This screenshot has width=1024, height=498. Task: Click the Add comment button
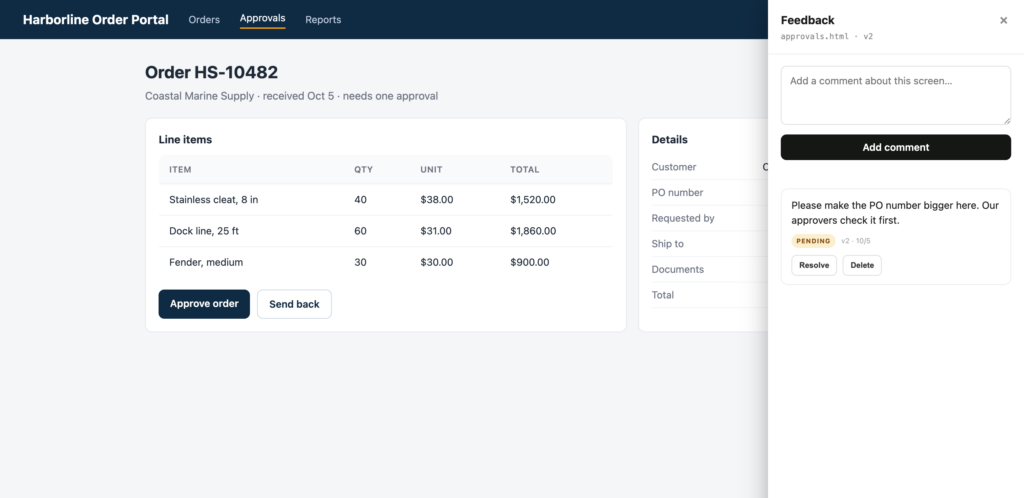click(895, 148)
